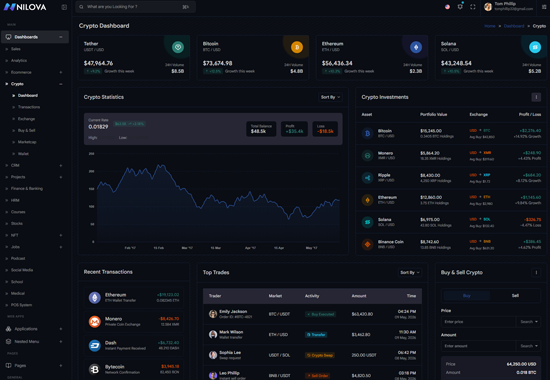Collapse the sidebar with the toggle icon
The height and width of the screenshot is (380, 550).
coord(64,7)
